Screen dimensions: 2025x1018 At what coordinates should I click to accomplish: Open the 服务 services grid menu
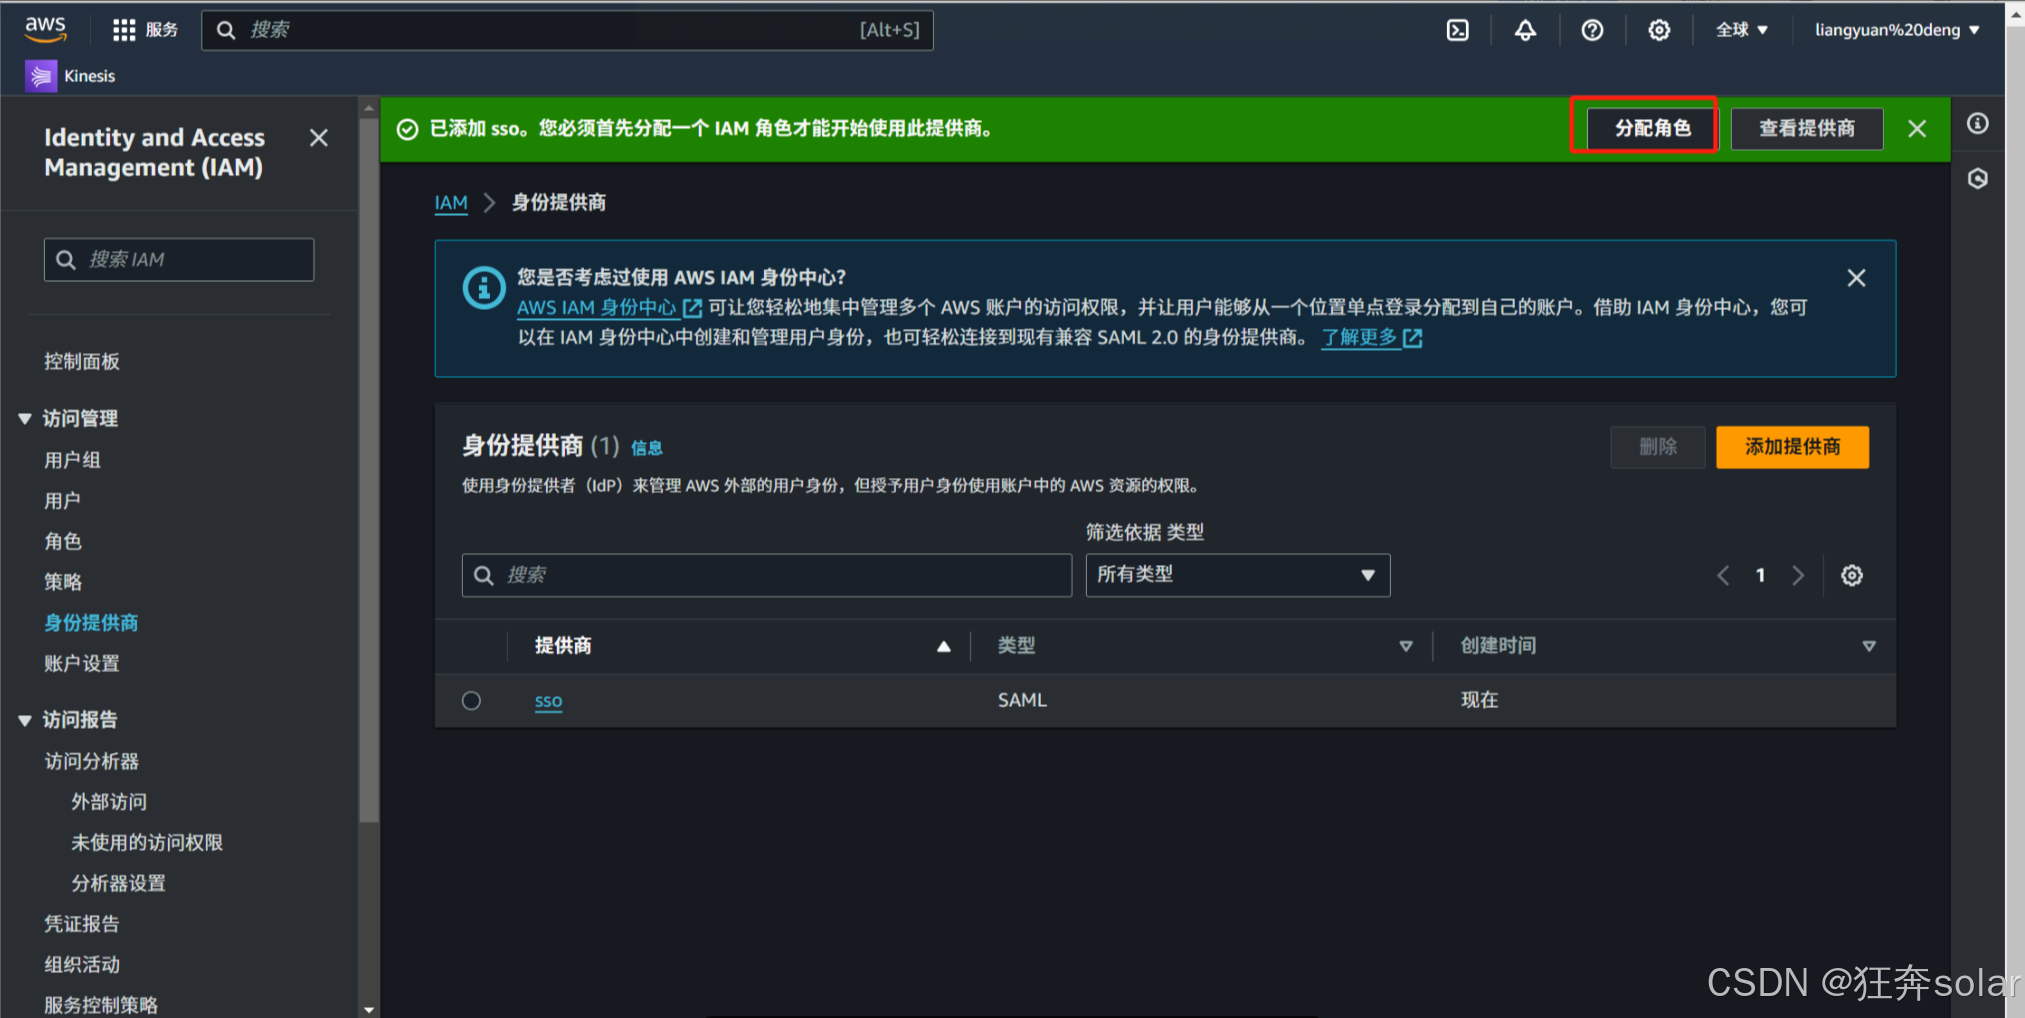click(x=146, y=30)
